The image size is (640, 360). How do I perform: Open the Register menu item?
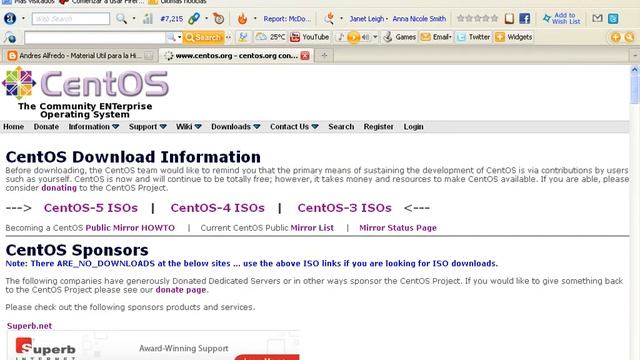378,127
